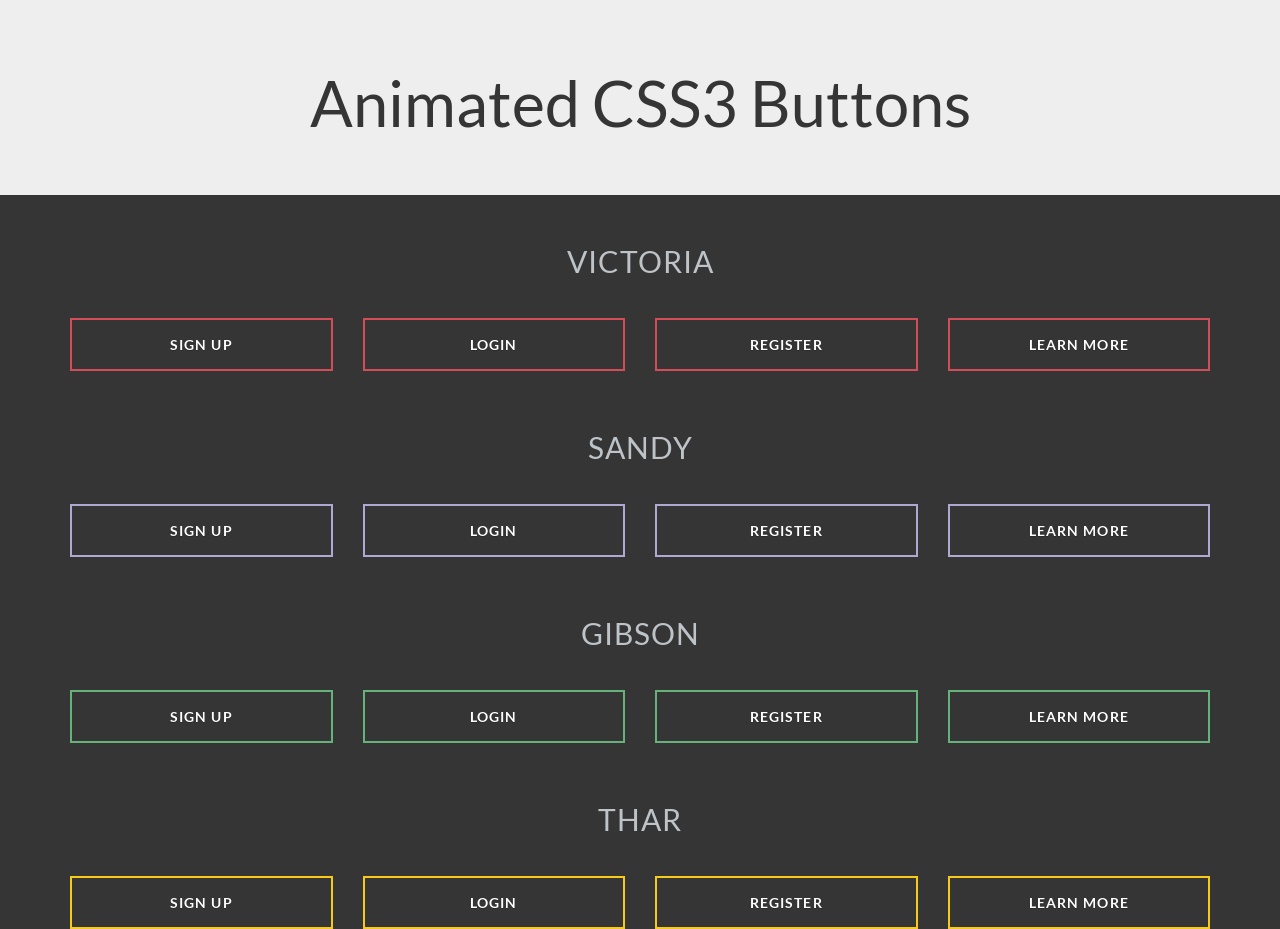Image resolution: width=1280 pixels, height=929 pixels.
Task: Click the VICTORIA section heading
Action: [x=640, y=262]
